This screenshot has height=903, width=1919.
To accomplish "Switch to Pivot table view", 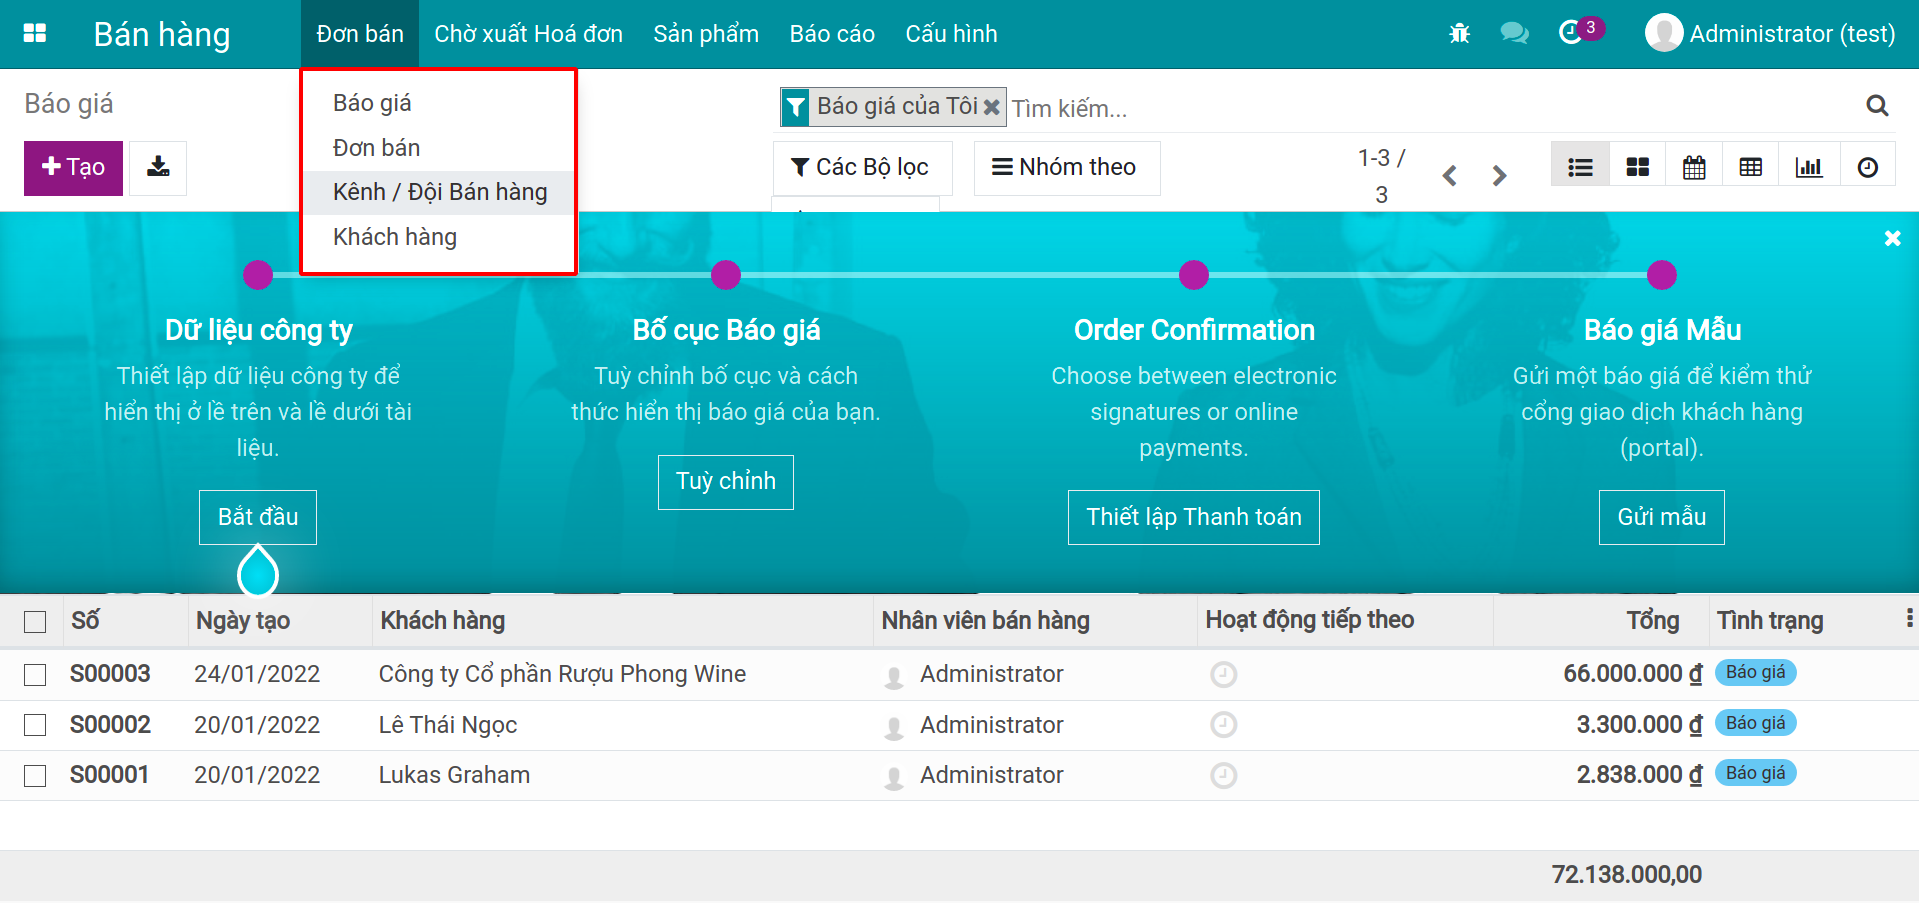I will coord(1750,167).
